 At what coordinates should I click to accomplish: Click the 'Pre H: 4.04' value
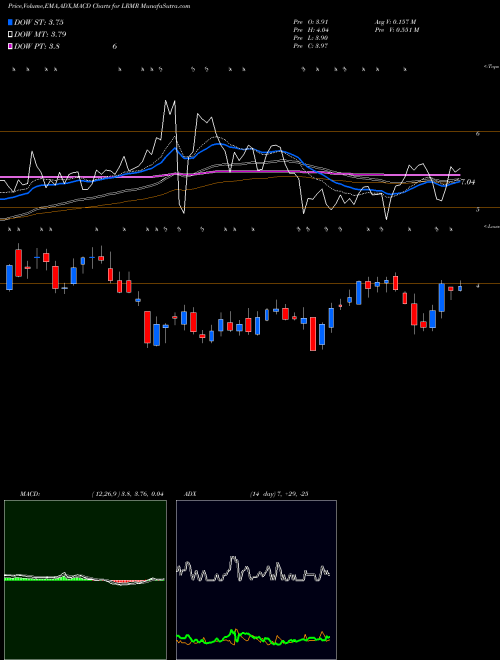click(x=311, y=30)
